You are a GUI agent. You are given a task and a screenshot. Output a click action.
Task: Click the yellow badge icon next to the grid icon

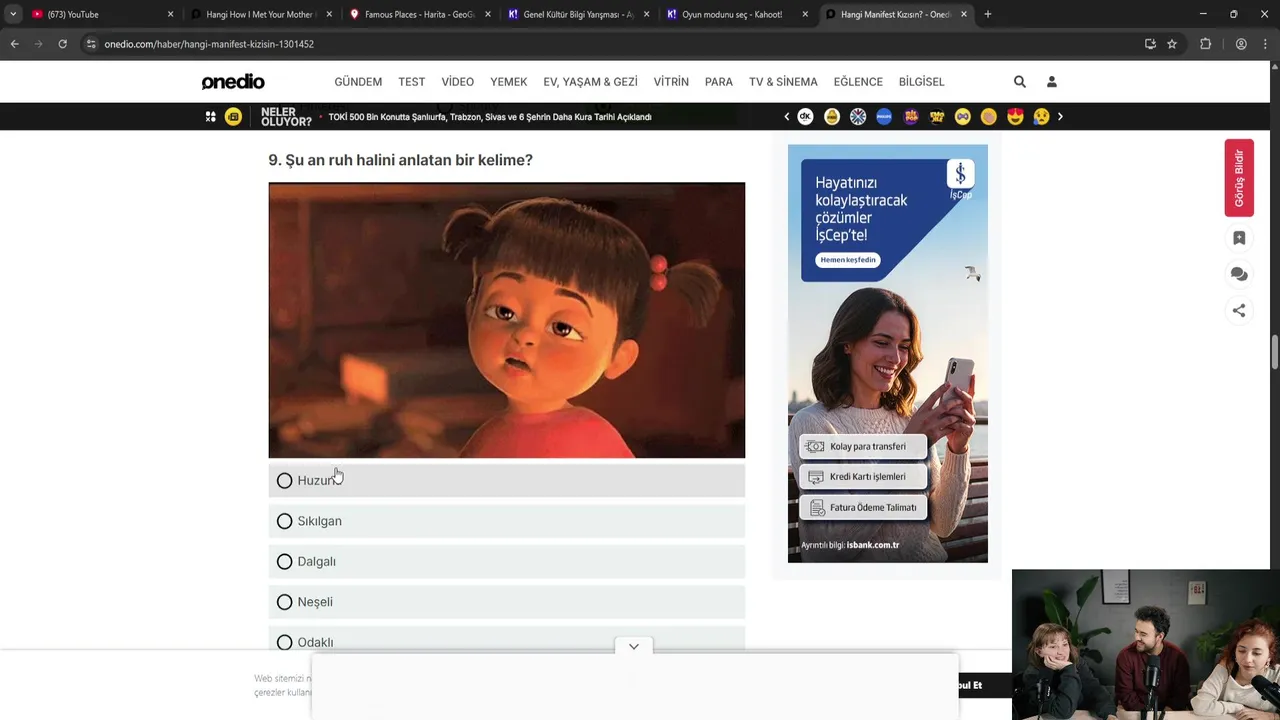pos(233,117)
